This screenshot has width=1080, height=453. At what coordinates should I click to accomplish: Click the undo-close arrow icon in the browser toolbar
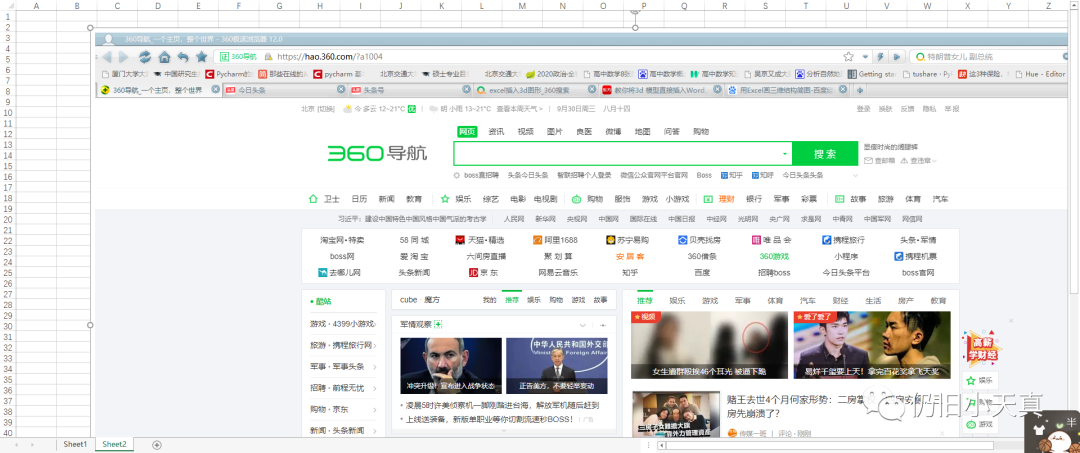pos(183,56)
